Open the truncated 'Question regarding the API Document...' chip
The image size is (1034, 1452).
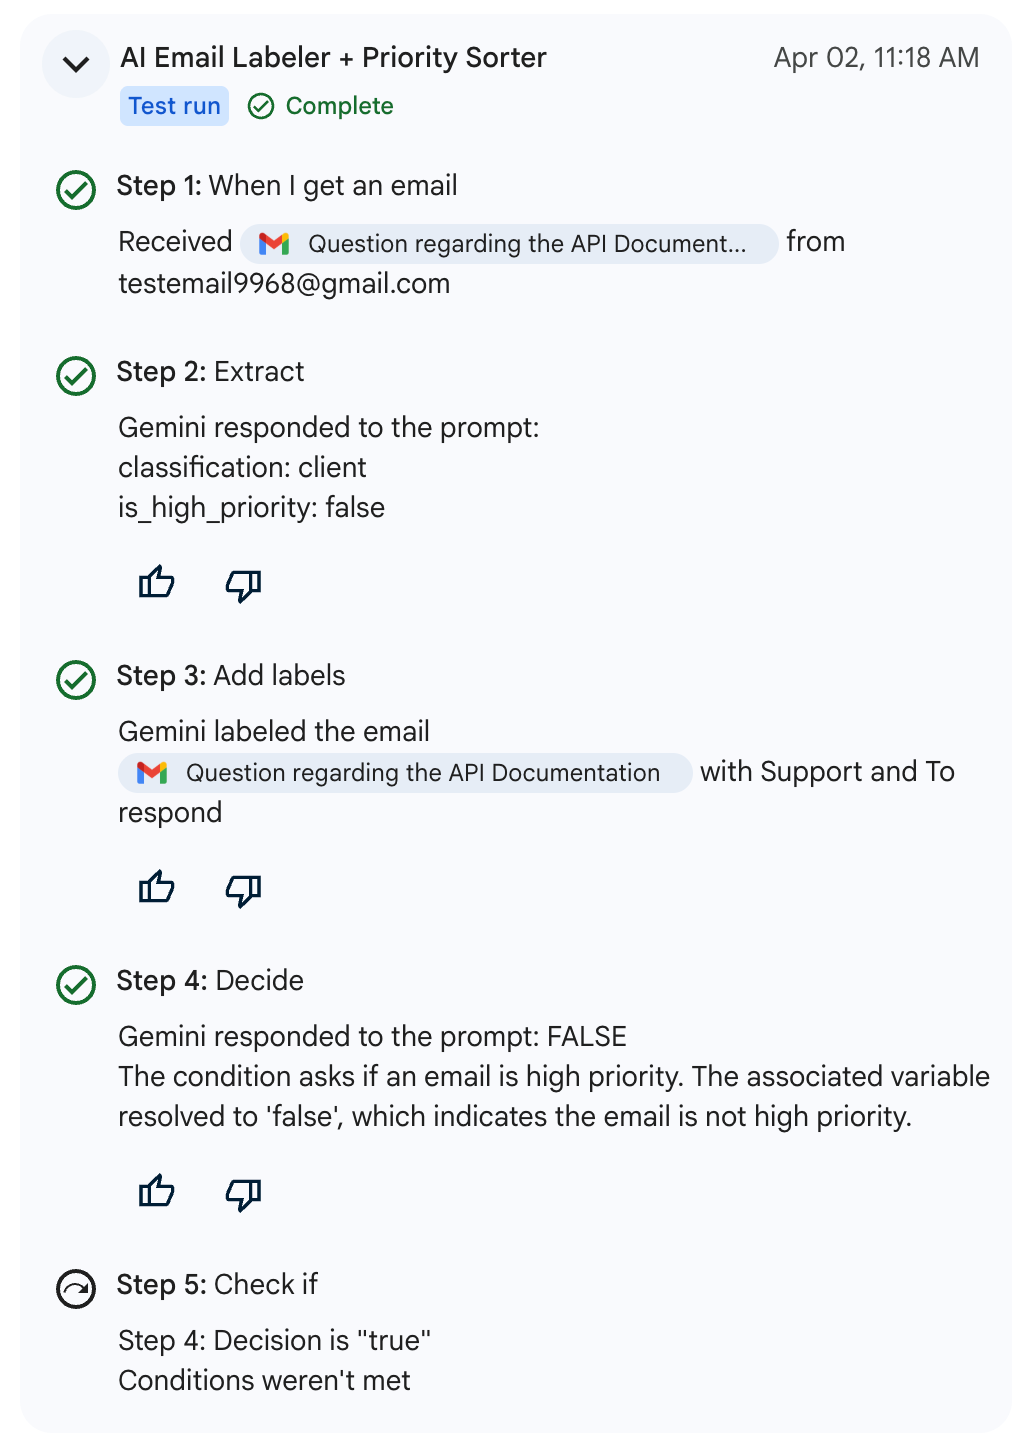point(509,243)
